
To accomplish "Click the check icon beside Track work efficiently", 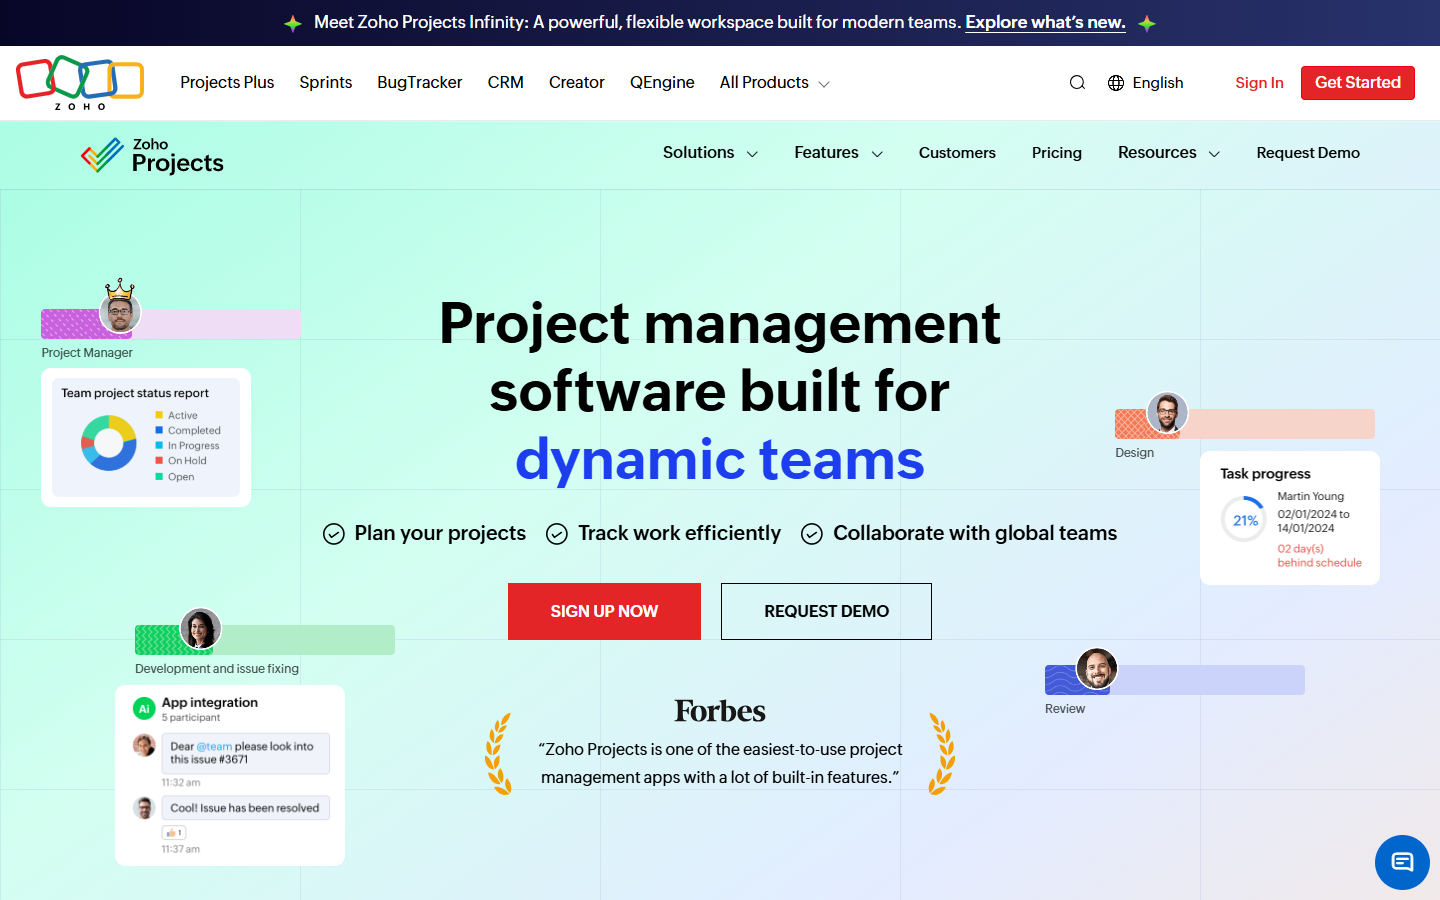I will pos(557,534).
